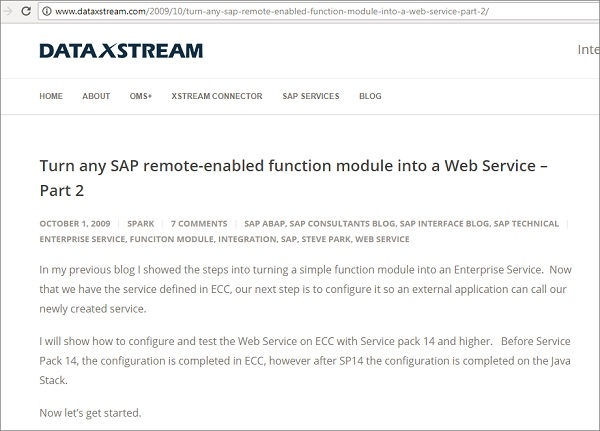The width and height of the screenshot is (600, 431).
Task: Open the SAP SERVICES menu item
Action: [x=311, y=96]
